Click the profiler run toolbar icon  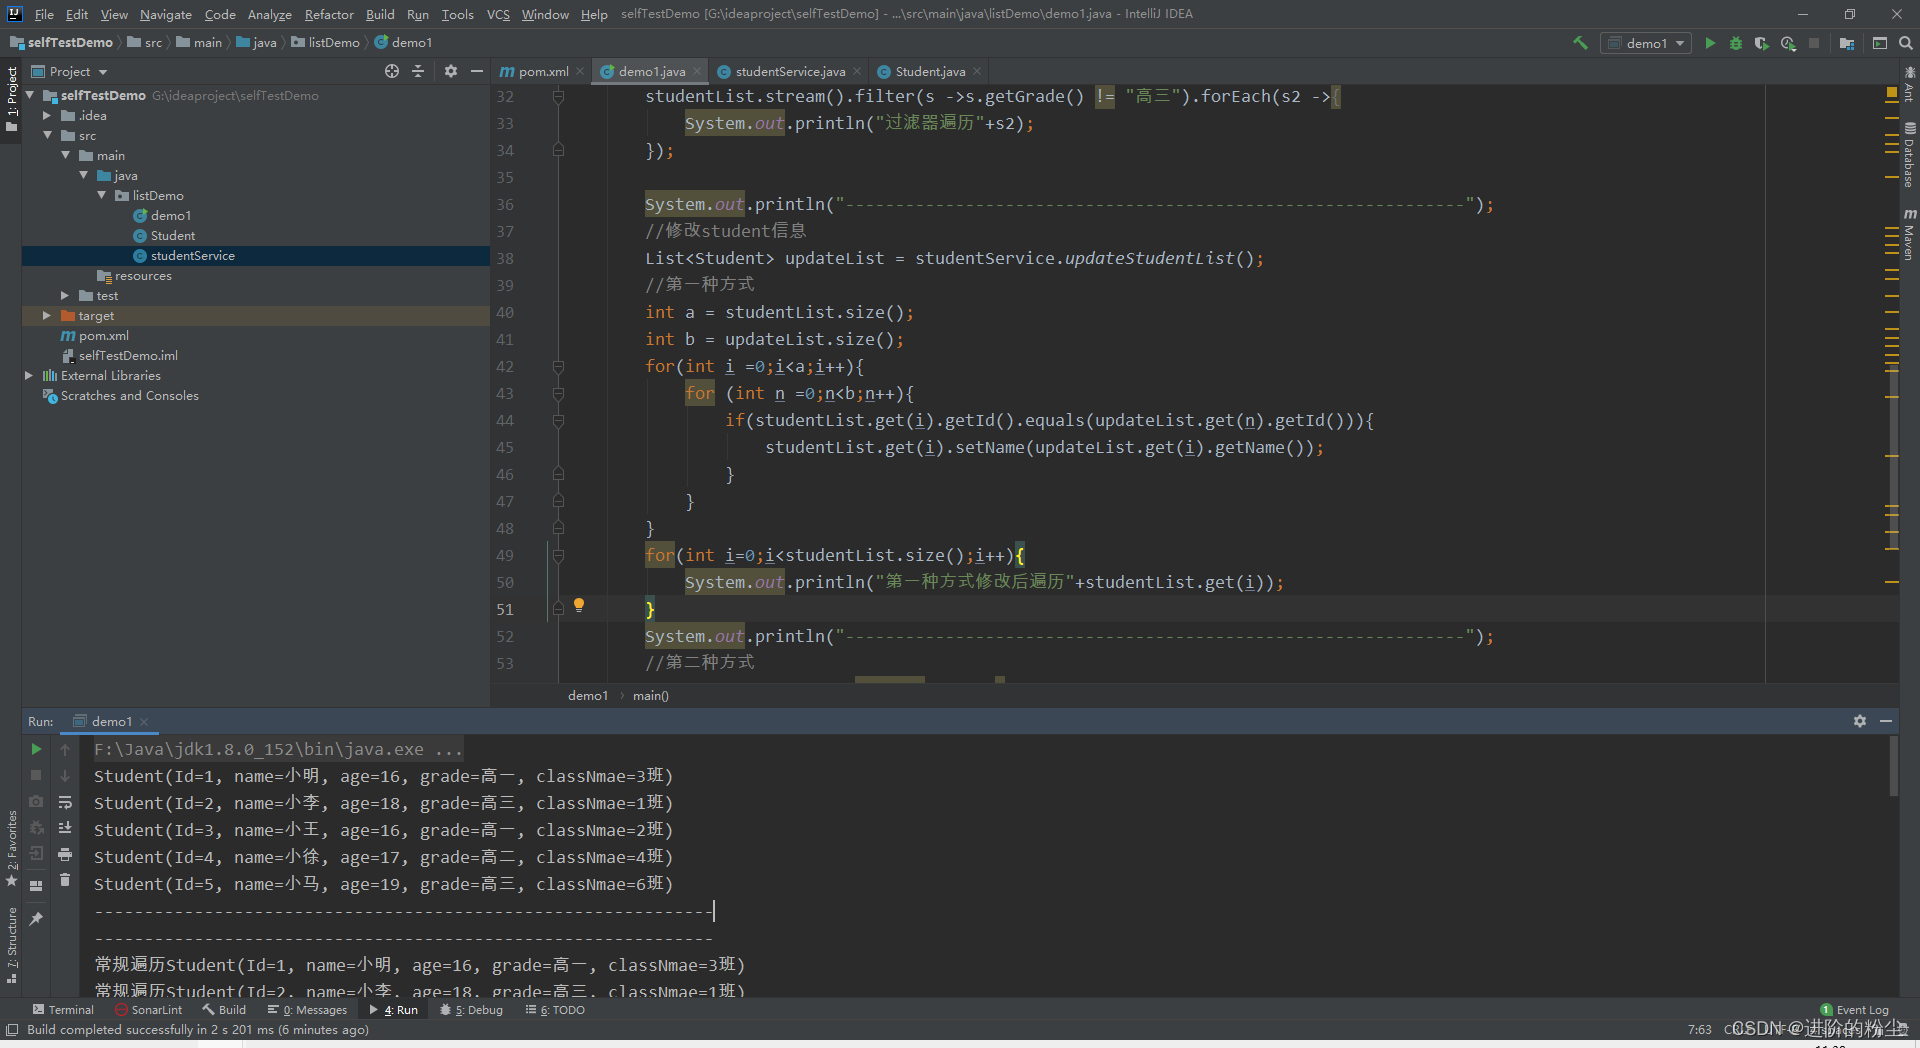pos(1788,43)
